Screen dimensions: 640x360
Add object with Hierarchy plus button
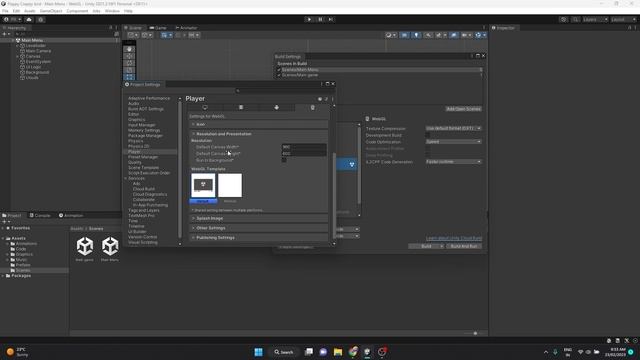click(5, 34)
